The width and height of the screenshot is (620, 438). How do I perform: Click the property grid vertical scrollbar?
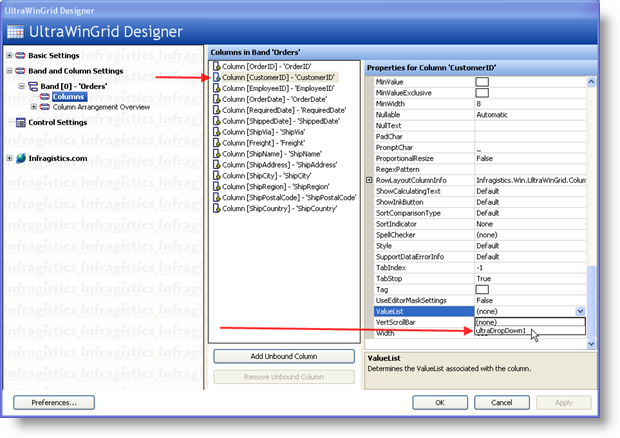click(x=591, y=200)
